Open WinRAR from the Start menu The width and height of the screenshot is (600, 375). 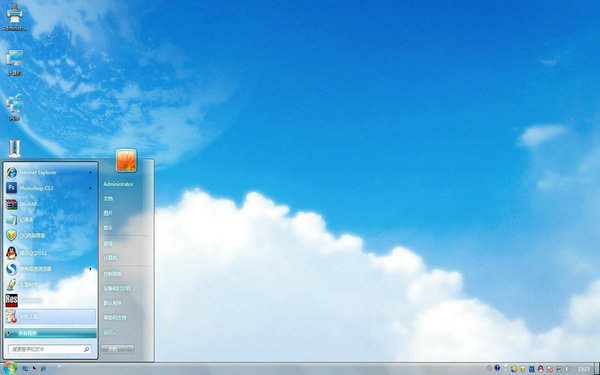[50, 204]
